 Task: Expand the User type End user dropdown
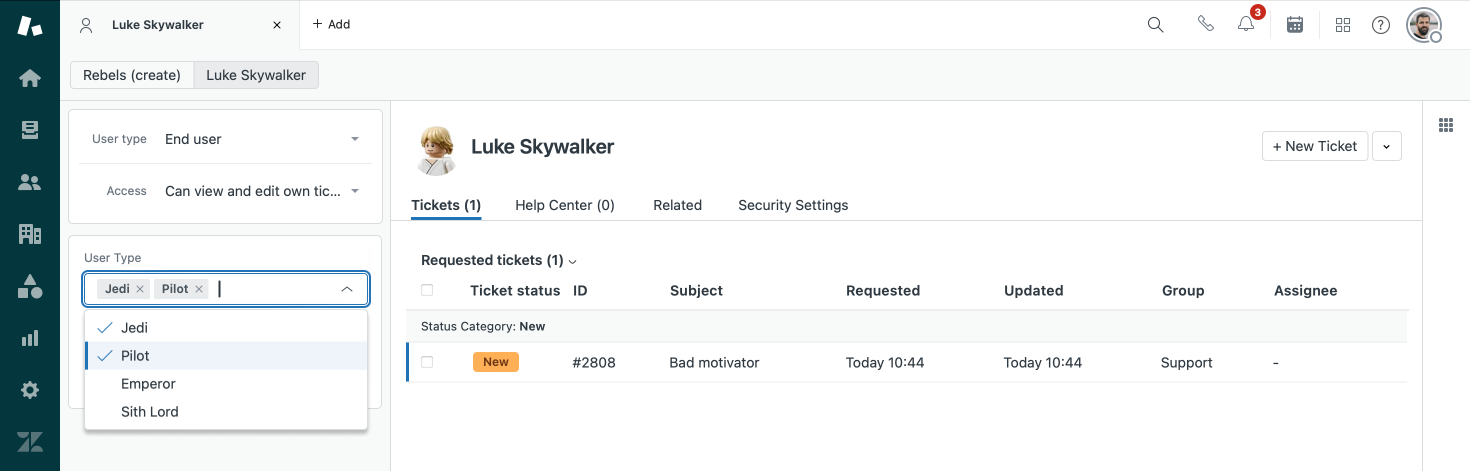click(262, 139)
